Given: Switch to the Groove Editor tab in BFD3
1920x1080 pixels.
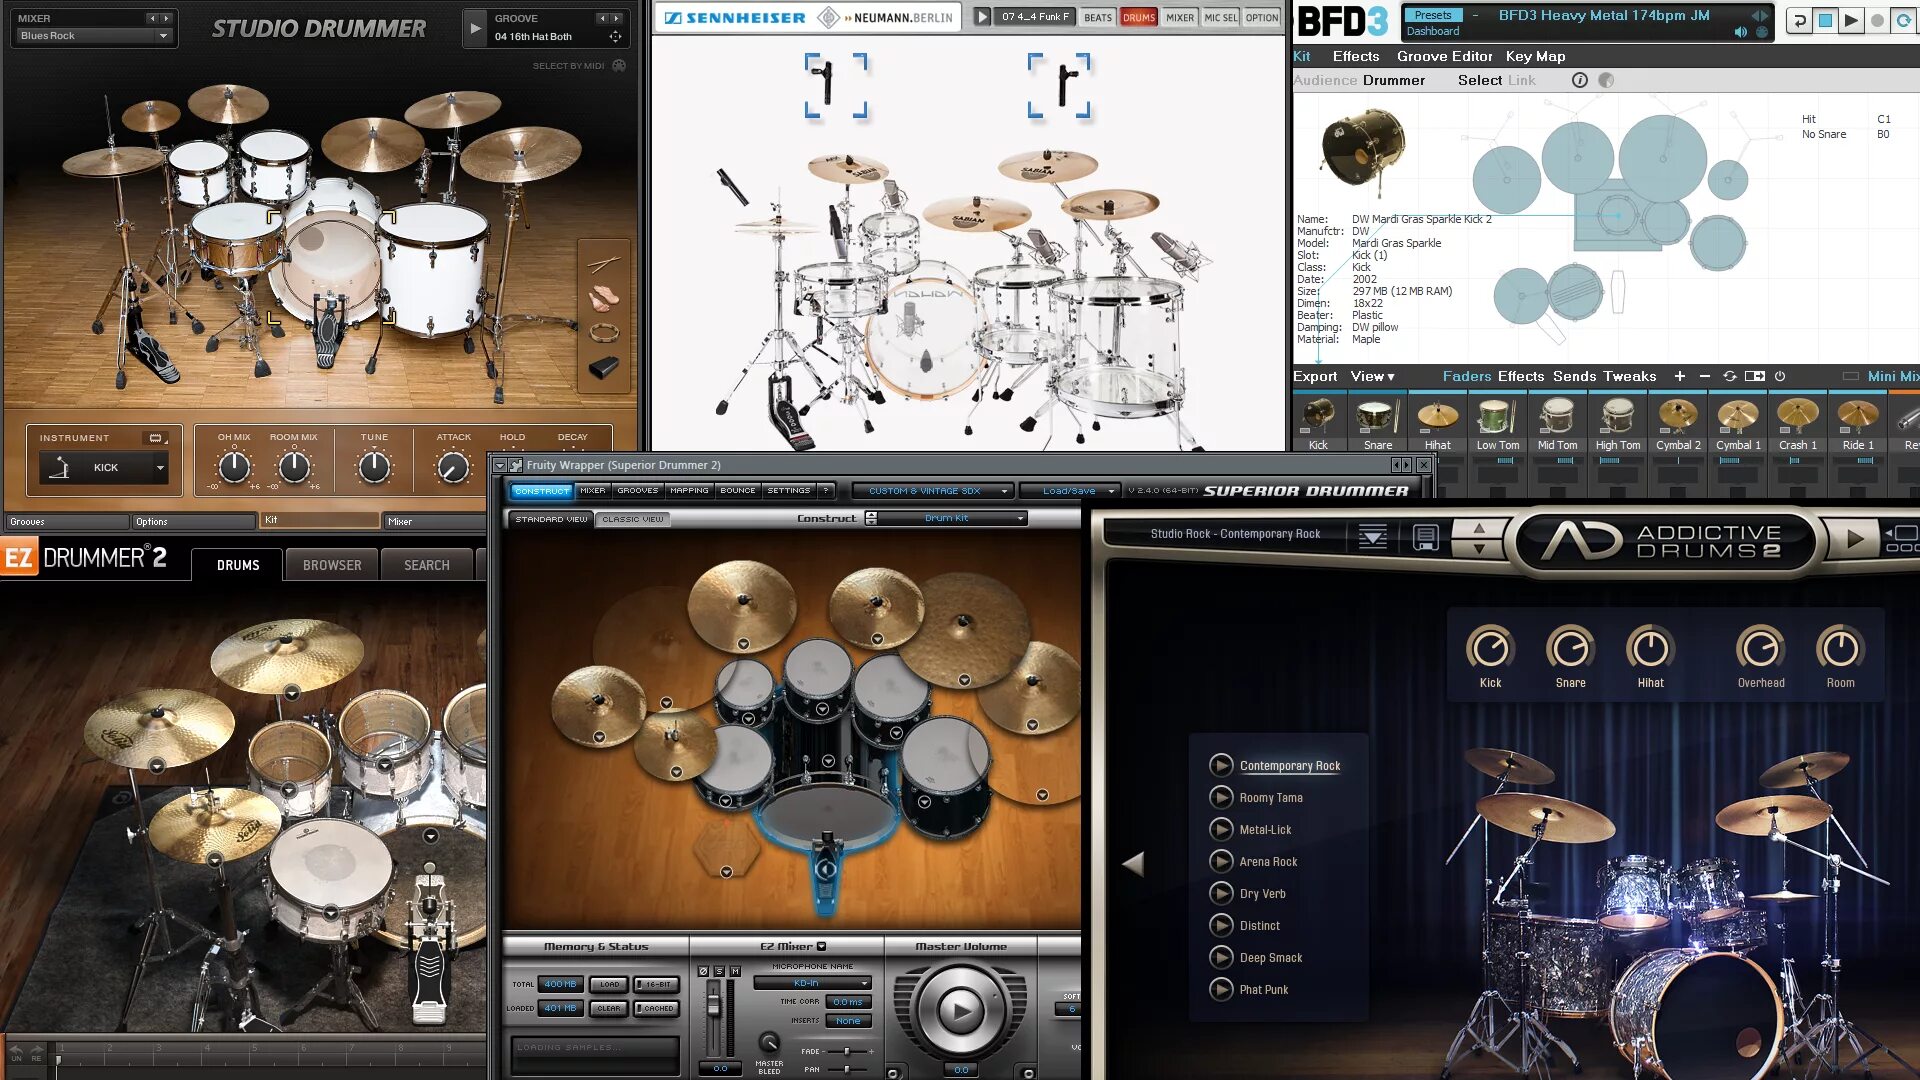Looking at the screenshot, I should click(1444, 57).
